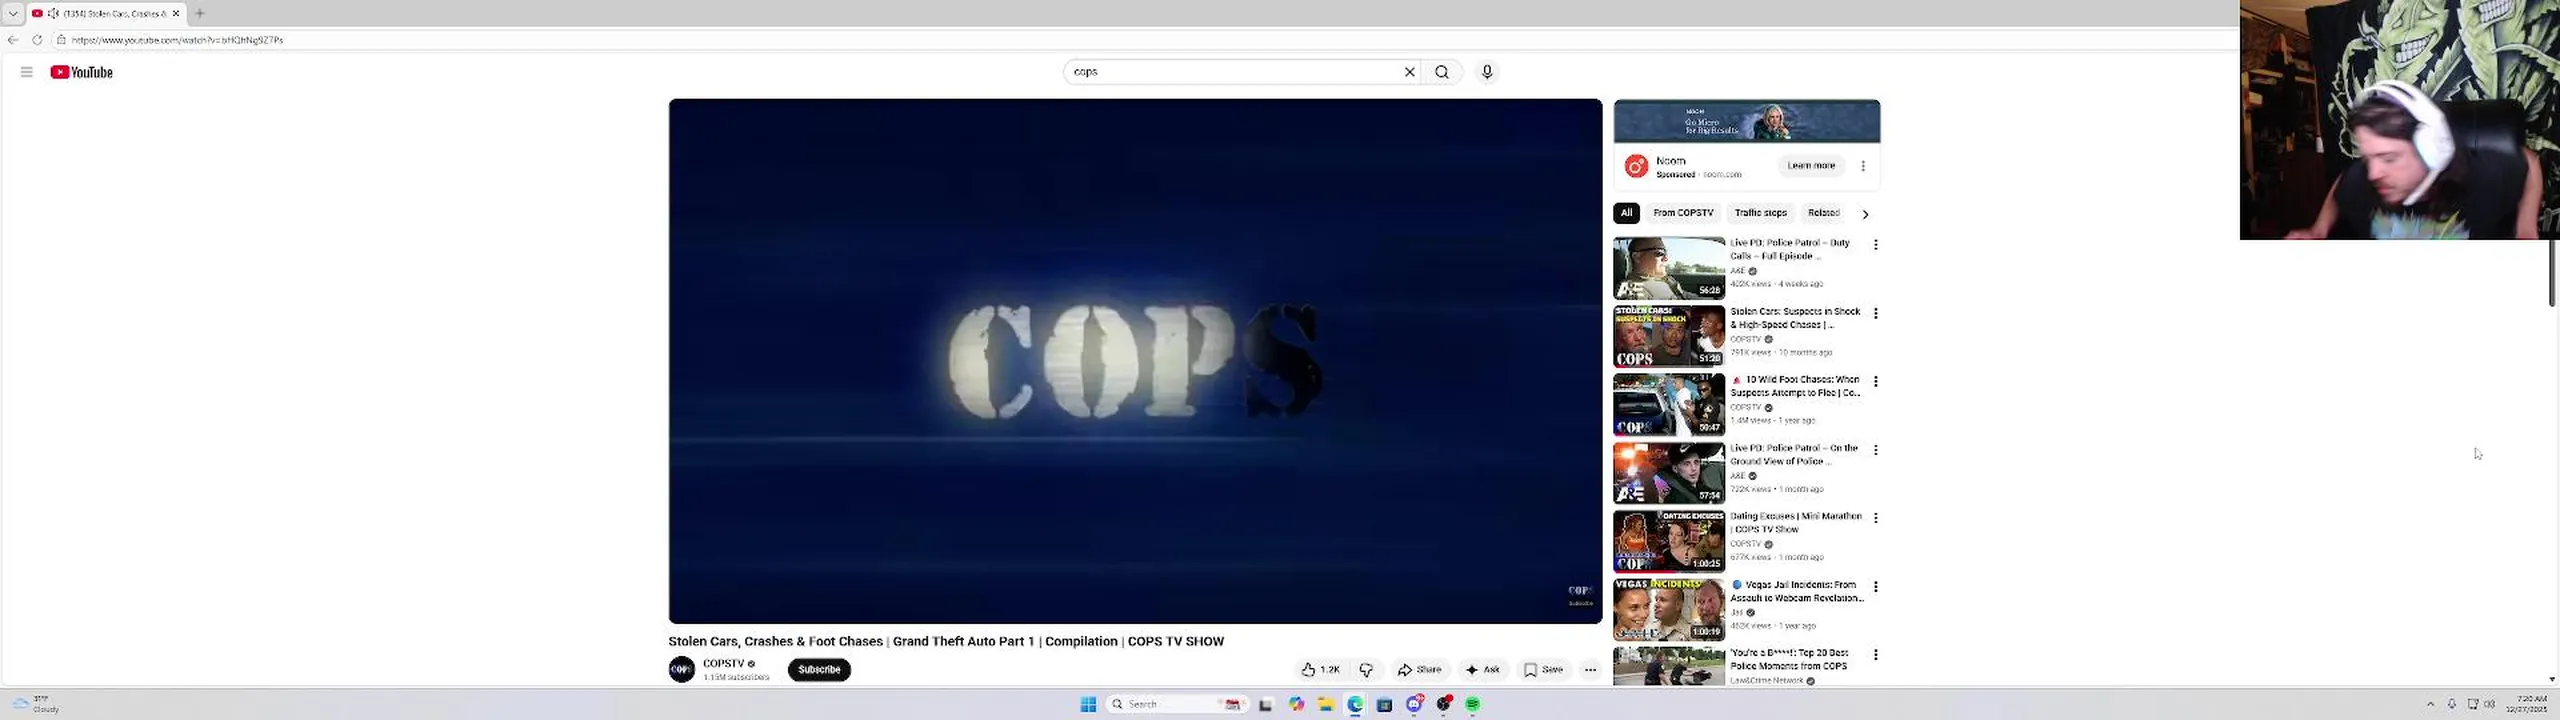
Task: Like the video (1.2K)
Action: pyautogui.click(x=1320, y=670)
